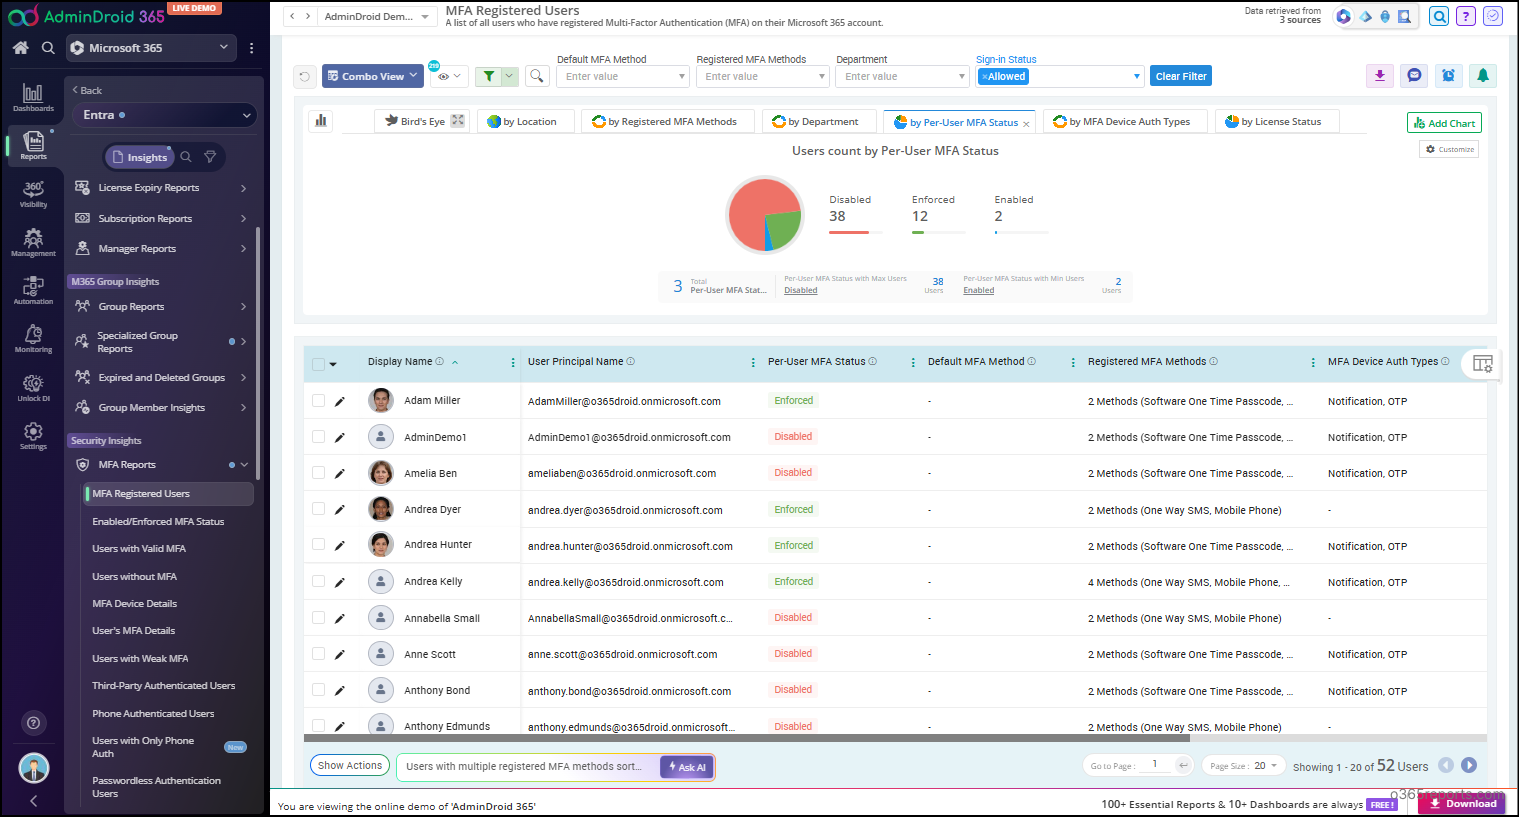
Task: Click the Go to Page input field
Action: pyautogui.click(x=1156, y=765)
